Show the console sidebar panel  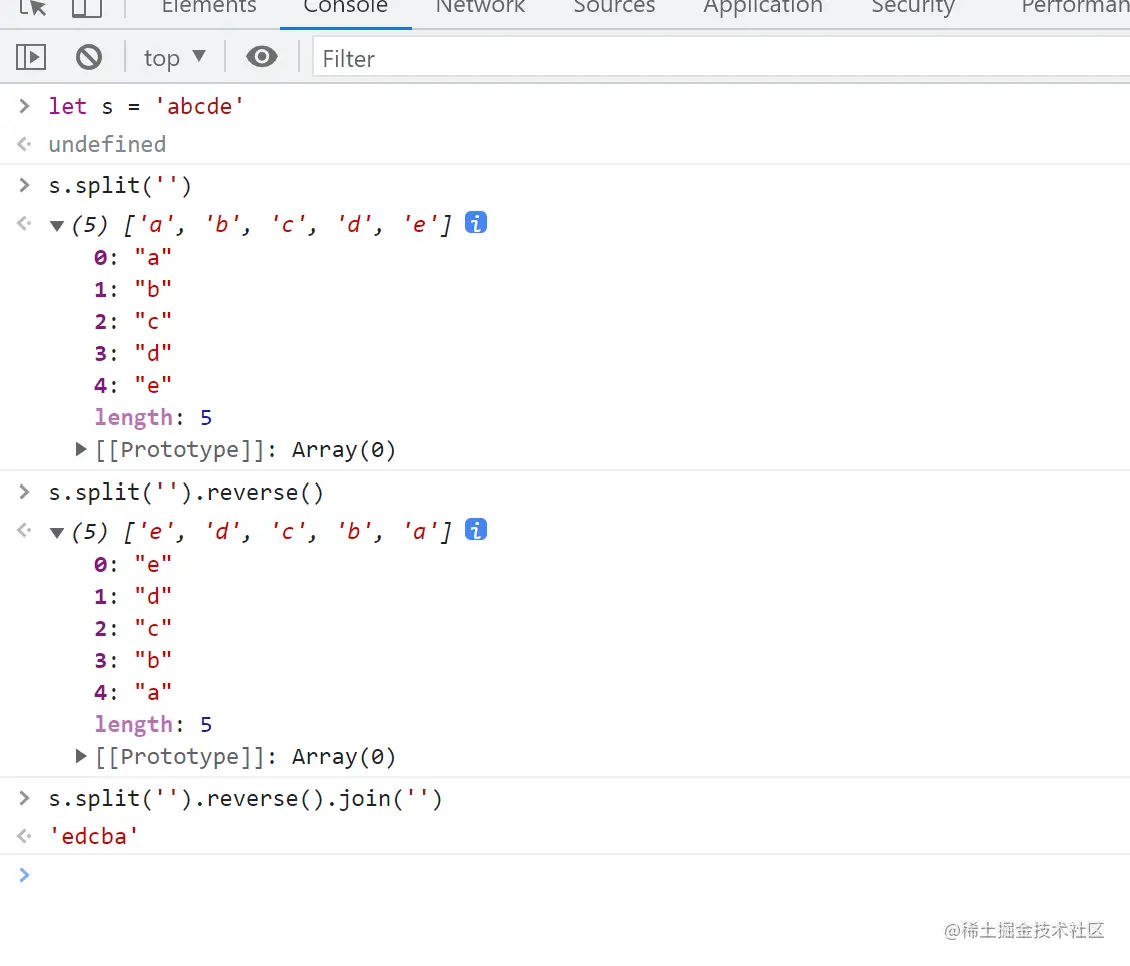point(31,57)
